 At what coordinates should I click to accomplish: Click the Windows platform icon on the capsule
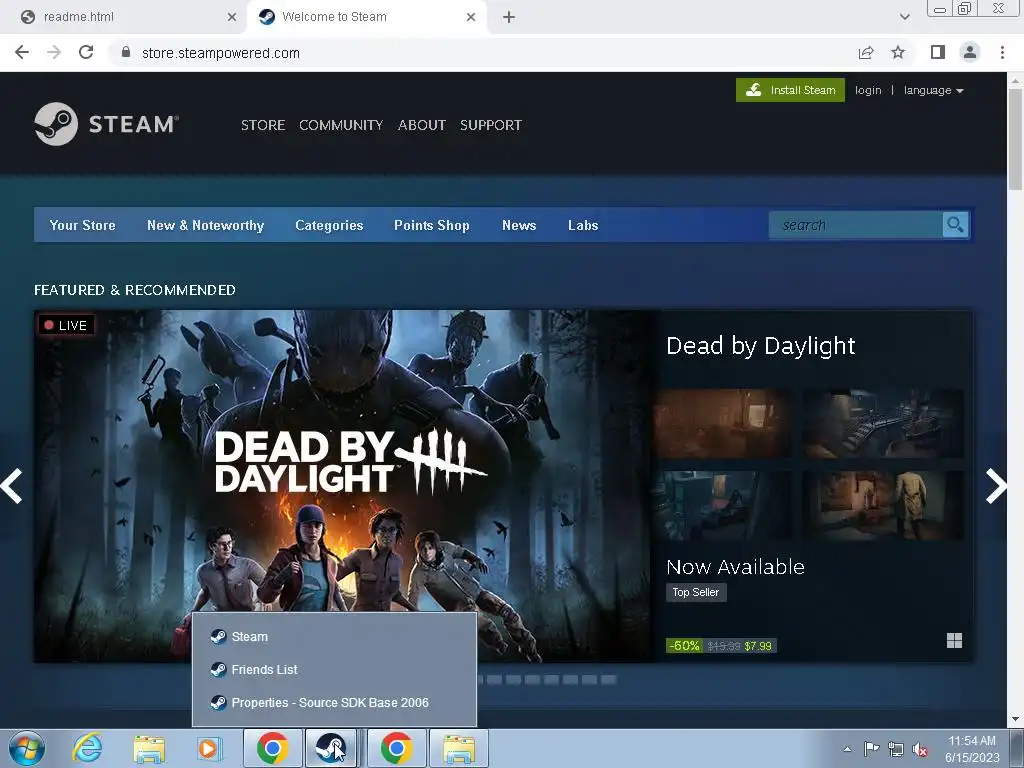click(954, 641)
